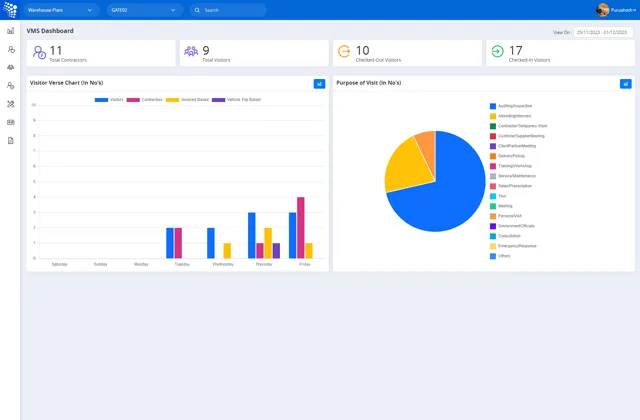Screen dimensions: 640x420
Task: Toggle Tour legend entry
Action: 498,196
